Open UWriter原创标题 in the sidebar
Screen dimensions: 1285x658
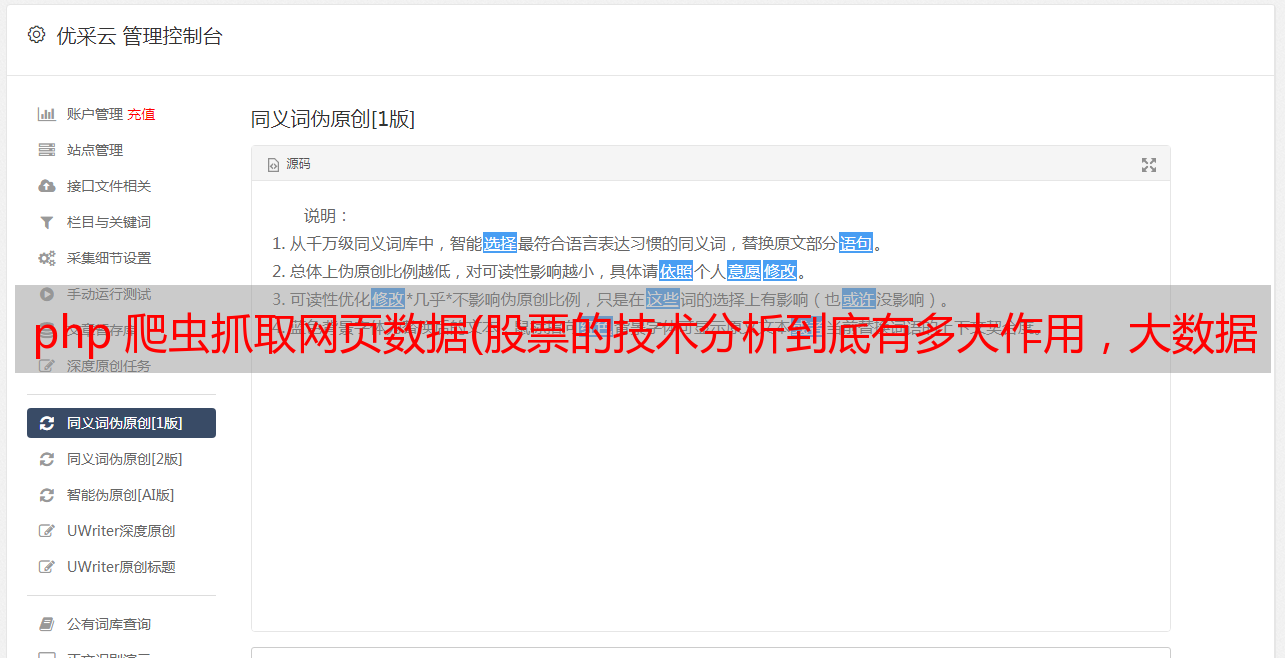pyautogui.click(x=121, y=567)
